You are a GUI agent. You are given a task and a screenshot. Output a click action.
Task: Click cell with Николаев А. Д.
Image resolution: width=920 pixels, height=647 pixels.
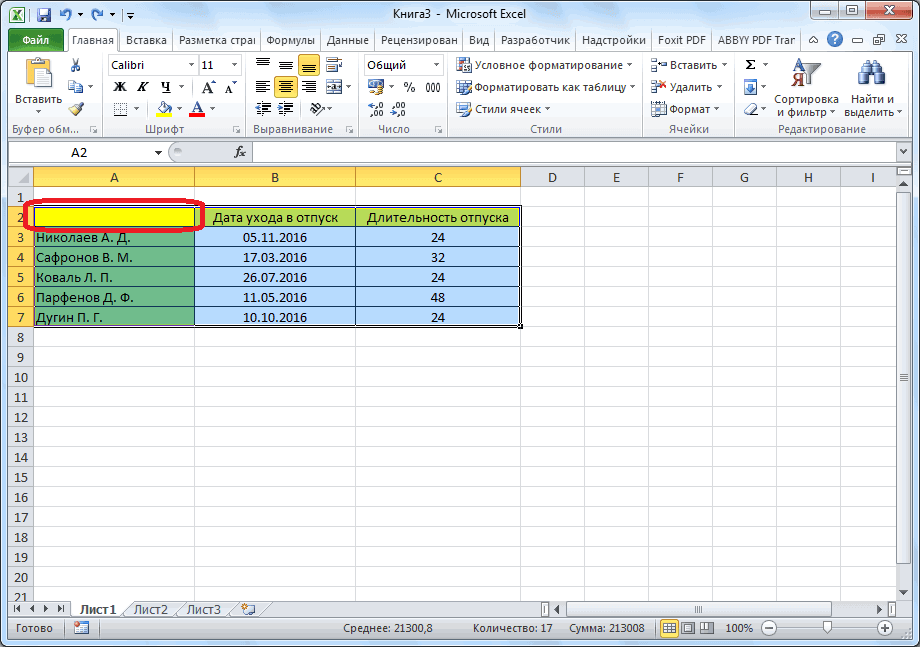[114, 238]
